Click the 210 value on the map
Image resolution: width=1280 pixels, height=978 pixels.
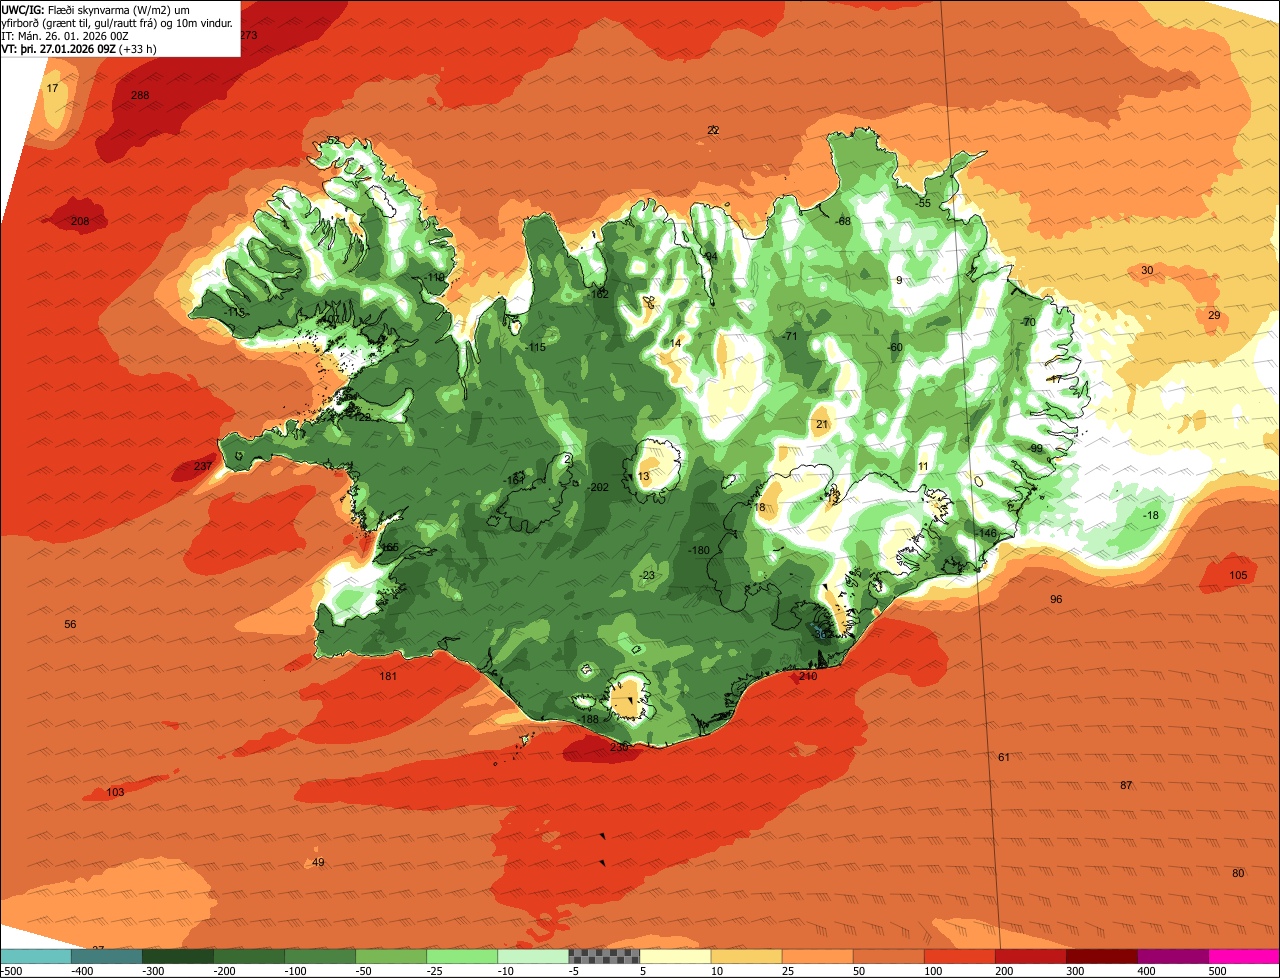[x=808, y=677]
